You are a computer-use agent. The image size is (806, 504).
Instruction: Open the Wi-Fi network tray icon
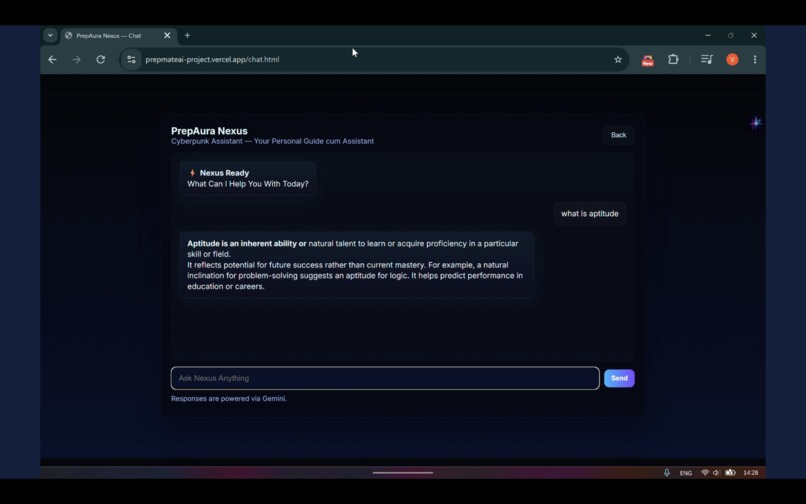pos(705,473)
